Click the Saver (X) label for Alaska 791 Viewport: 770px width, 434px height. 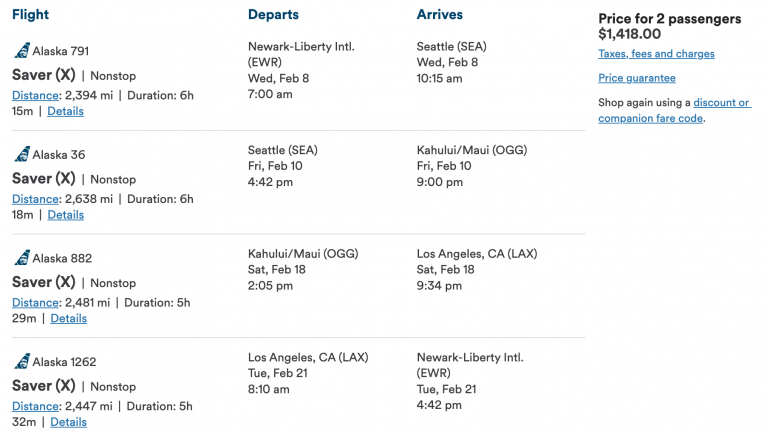tap(44, 74)
